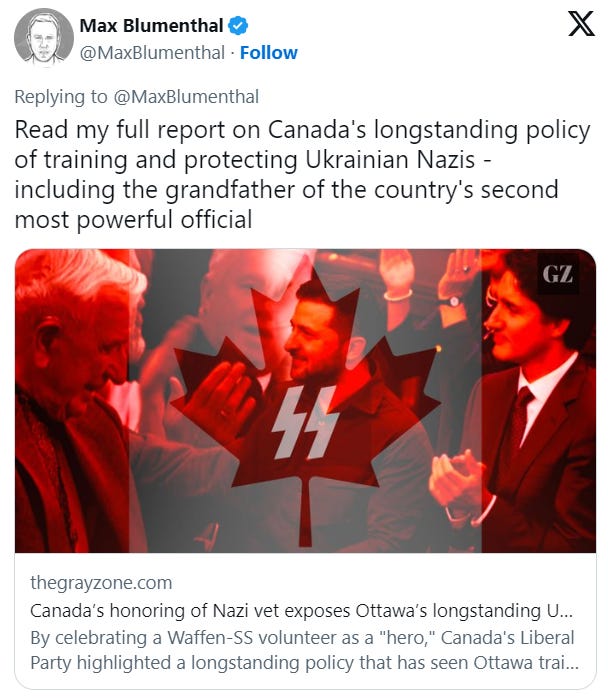Click the right side of preview image
This screenshot has height=698, width=608.
539,401
